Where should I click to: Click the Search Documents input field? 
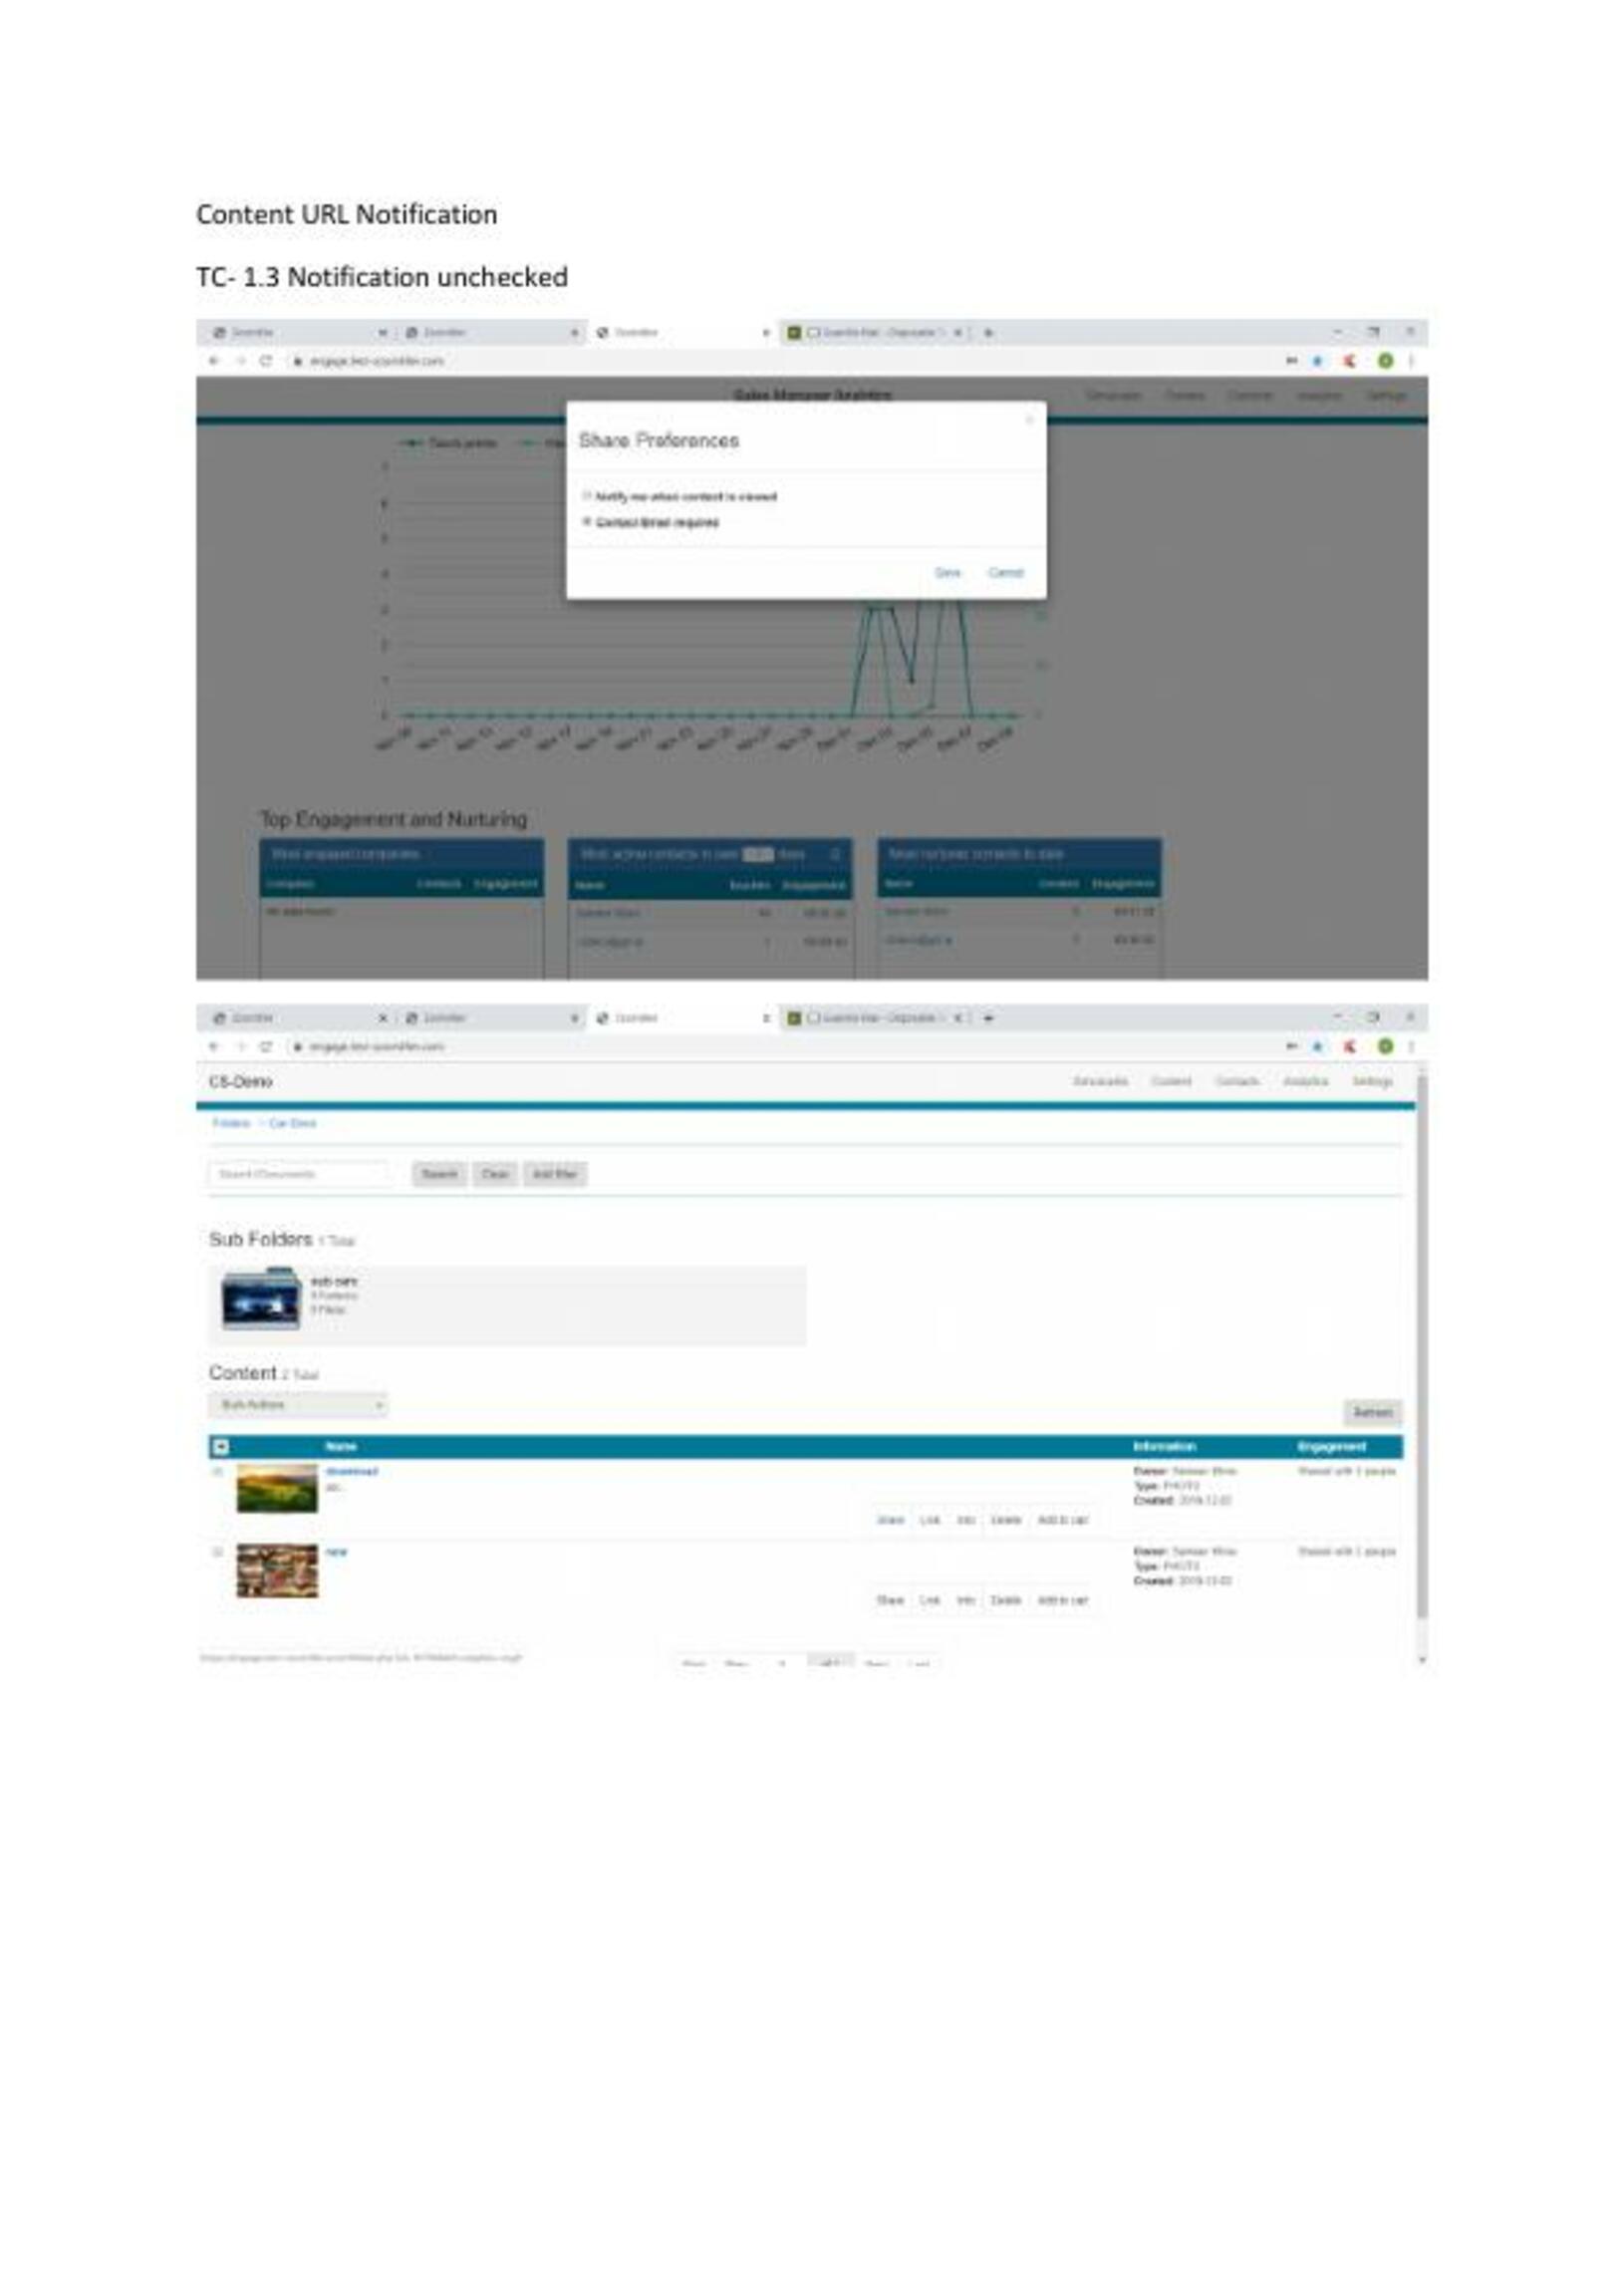(x=298, y=1174)
